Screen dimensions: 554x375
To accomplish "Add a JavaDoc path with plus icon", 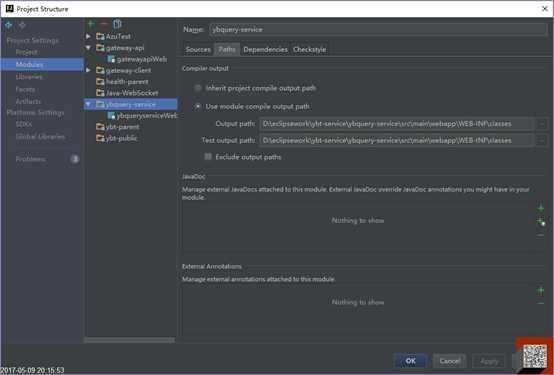I will pyautogui.click(x=541, y=209).
